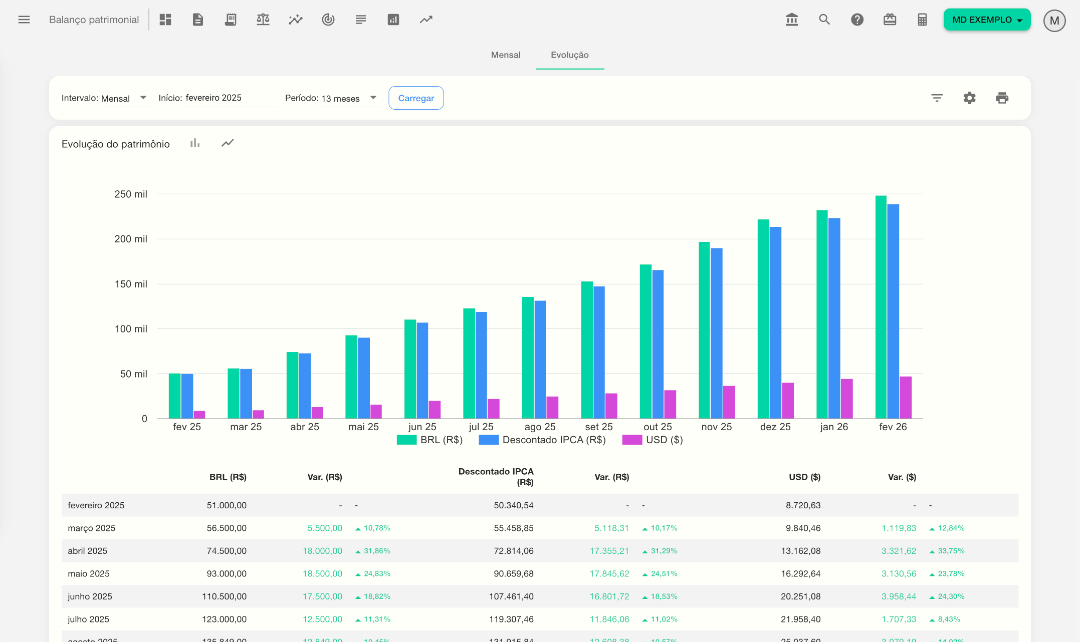Switch to the Mensal tab

[x=505, y=55]
